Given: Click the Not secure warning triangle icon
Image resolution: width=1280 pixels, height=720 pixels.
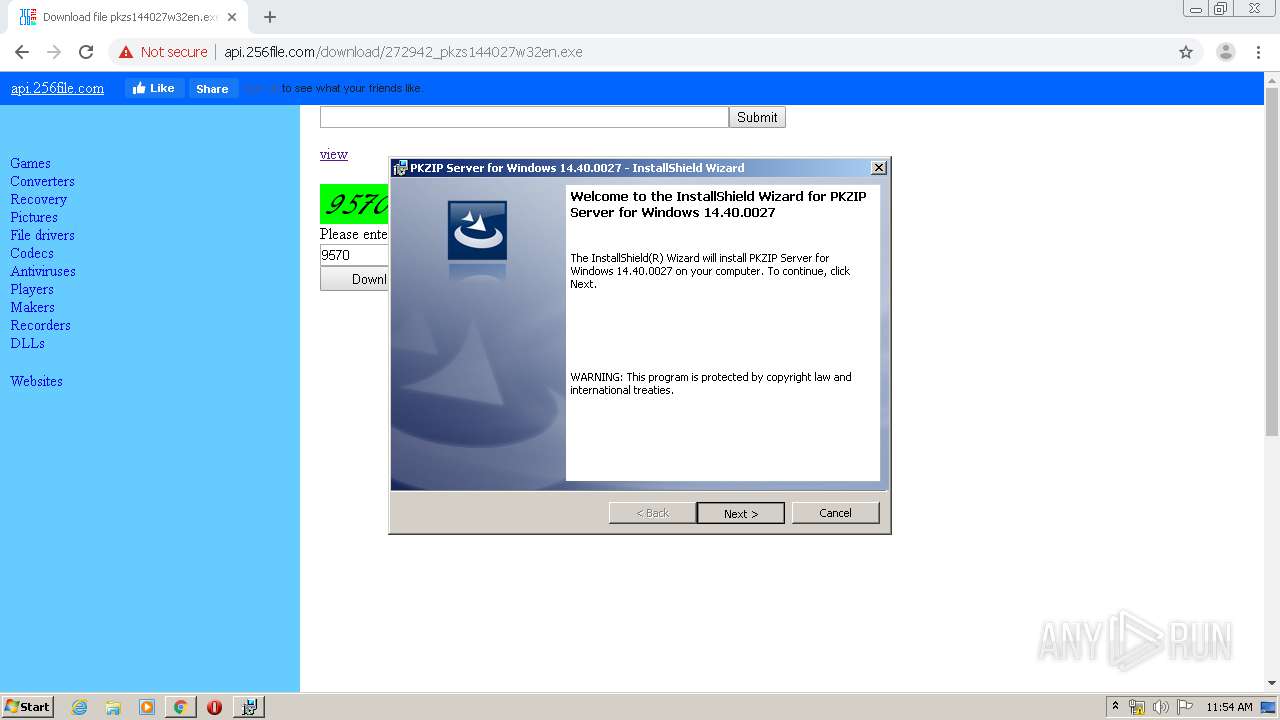Looking at the screenshot, I should click(x=126, y=52).
